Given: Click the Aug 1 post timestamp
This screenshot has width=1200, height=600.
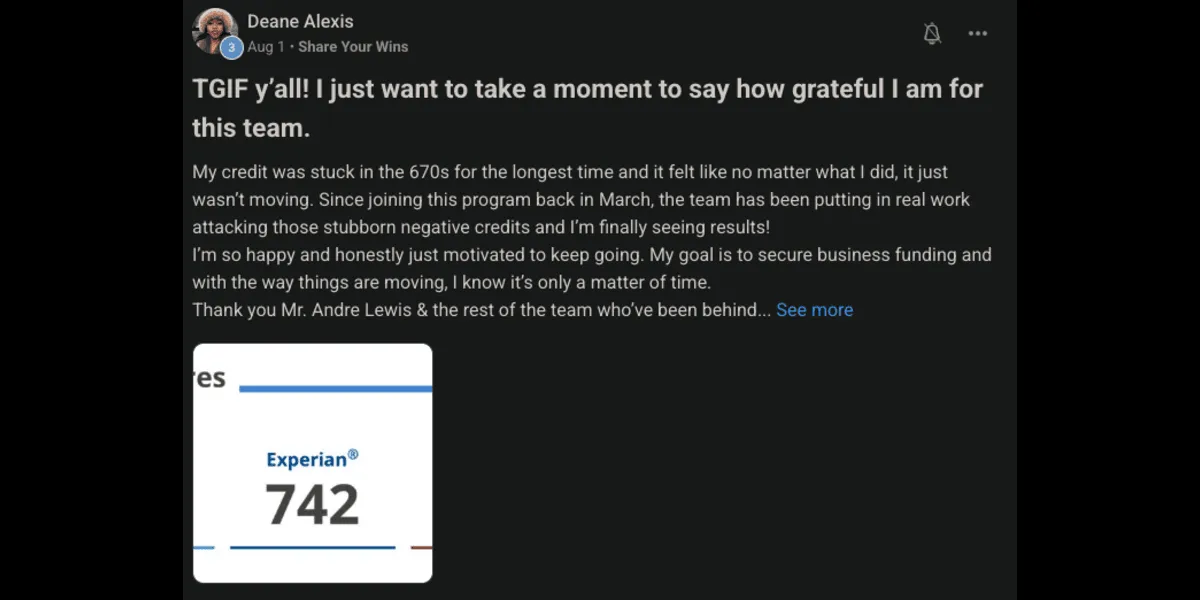Looking at the screenshot, I should tap(266, 47).
